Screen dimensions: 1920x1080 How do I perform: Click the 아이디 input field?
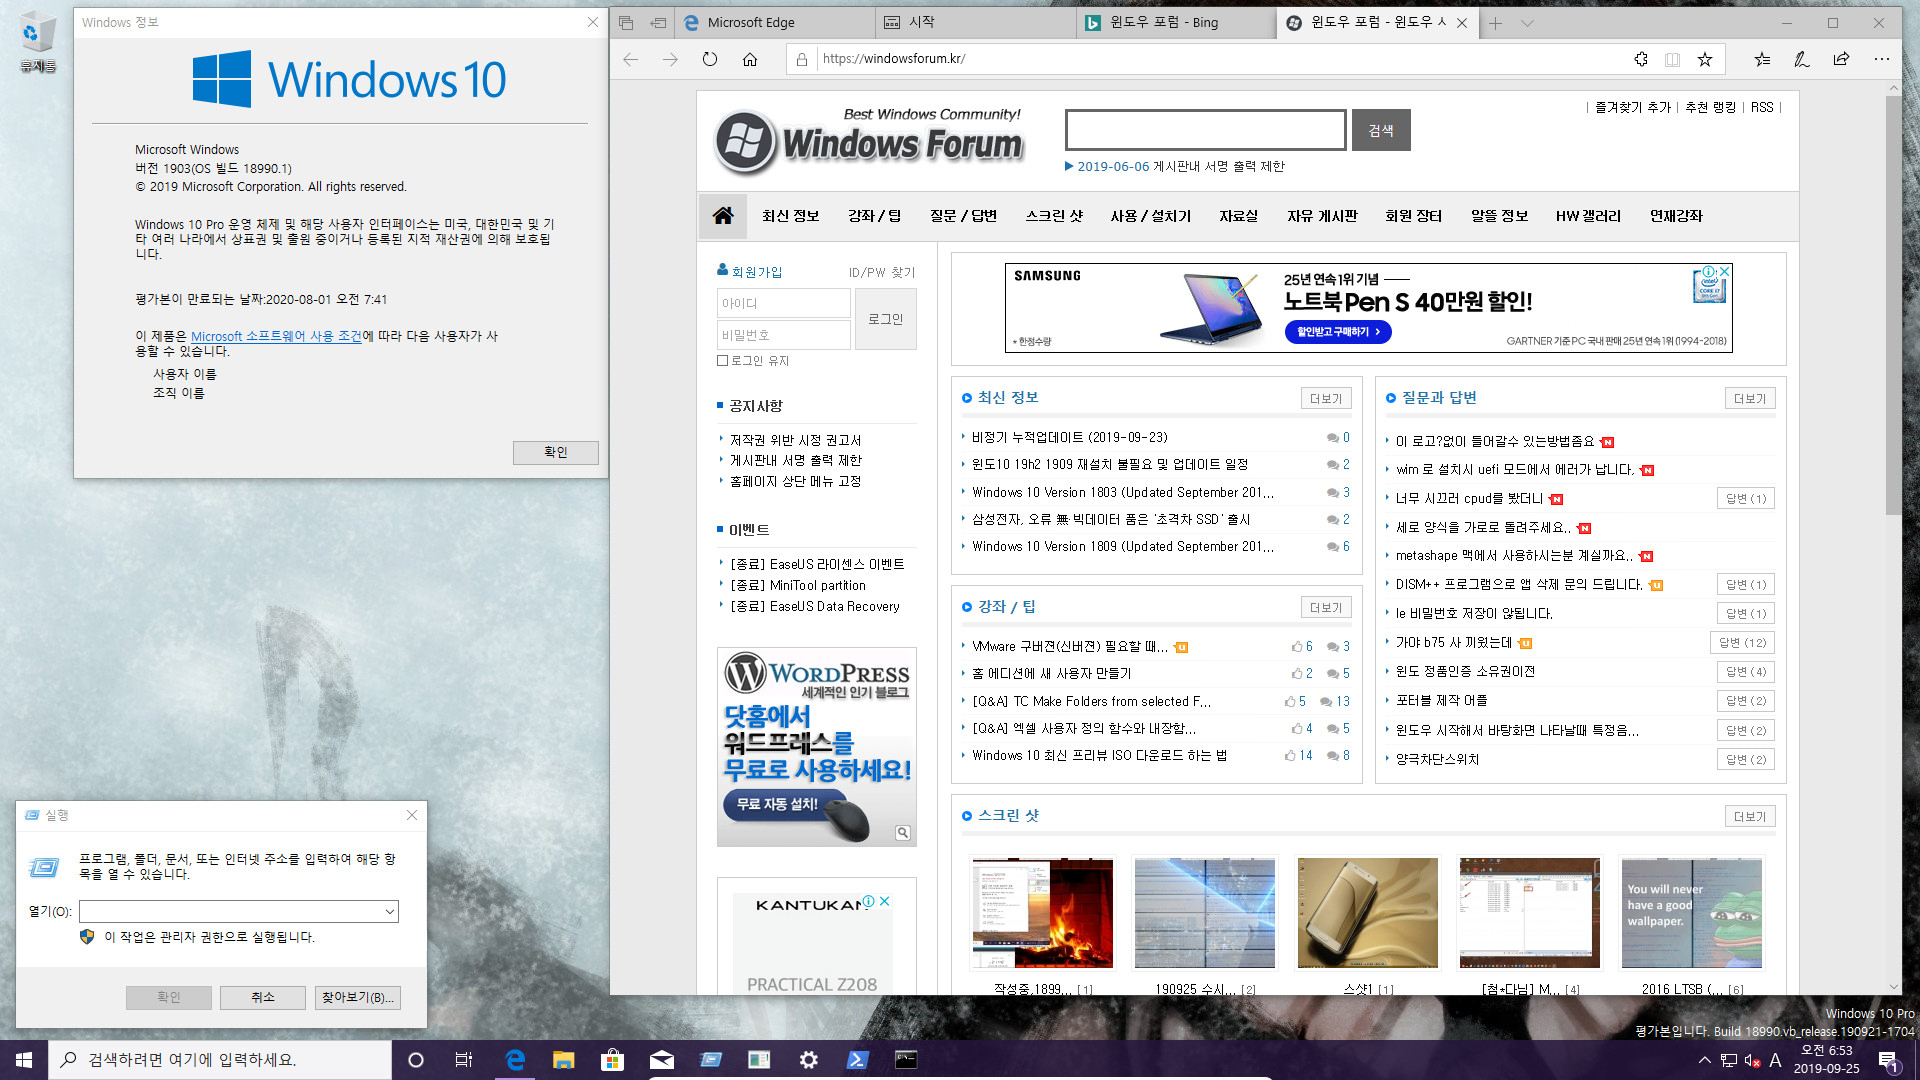click(783, 303)
